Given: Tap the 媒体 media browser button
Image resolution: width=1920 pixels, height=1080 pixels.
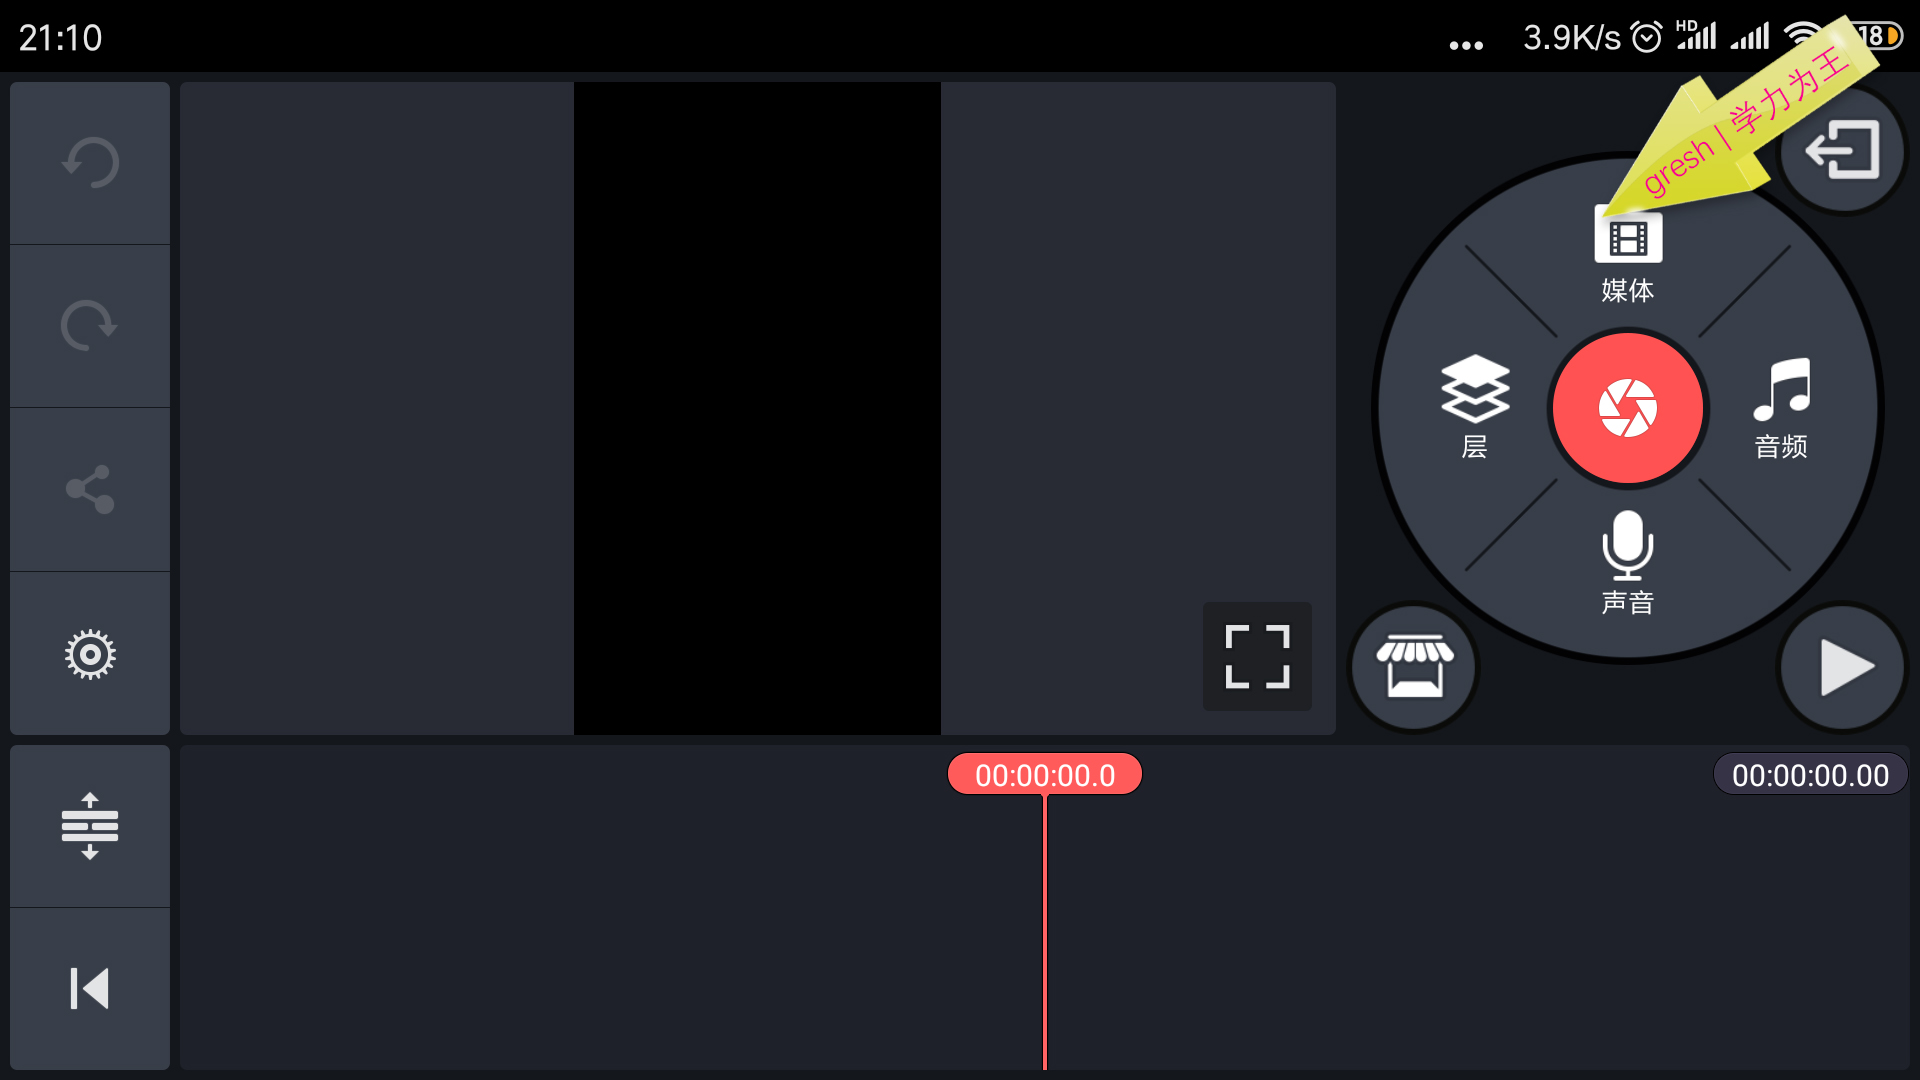Looking at the screenshot, I should (x=1627, y=255).
